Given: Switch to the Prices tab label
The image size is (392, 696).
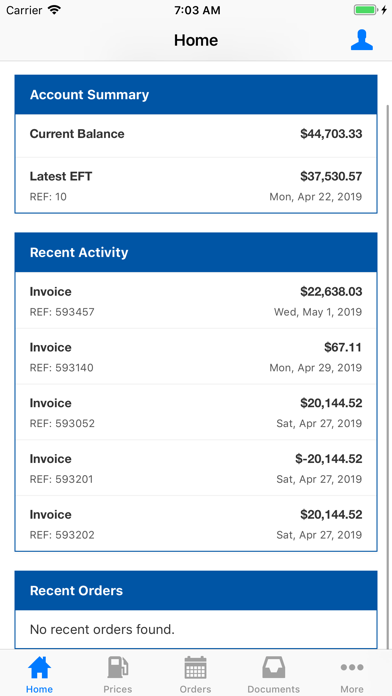Looking at the screenshot, I should tap(118, 689).
